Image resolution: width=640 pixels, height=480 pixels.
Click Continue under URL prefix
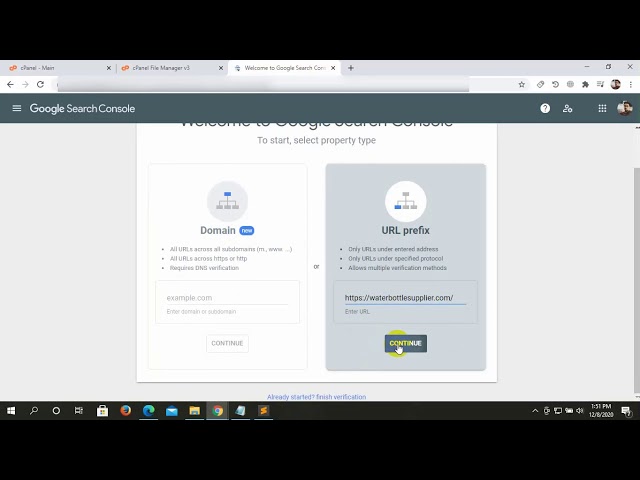click(405, 343)
